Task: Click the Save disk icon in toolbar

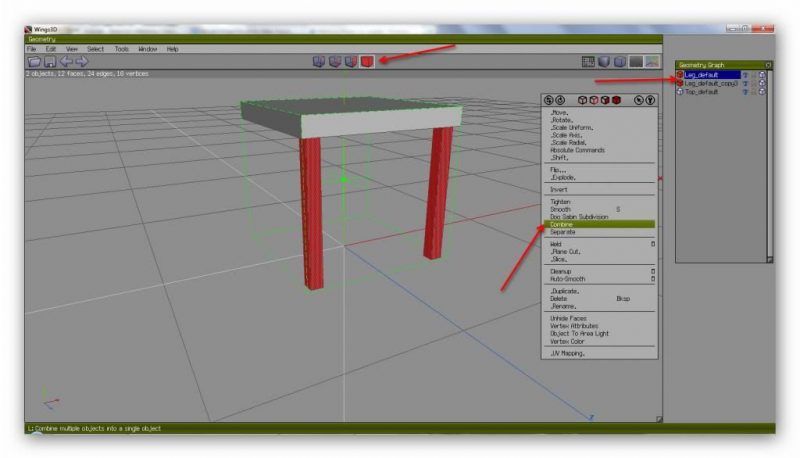Action: pos(49,62)
